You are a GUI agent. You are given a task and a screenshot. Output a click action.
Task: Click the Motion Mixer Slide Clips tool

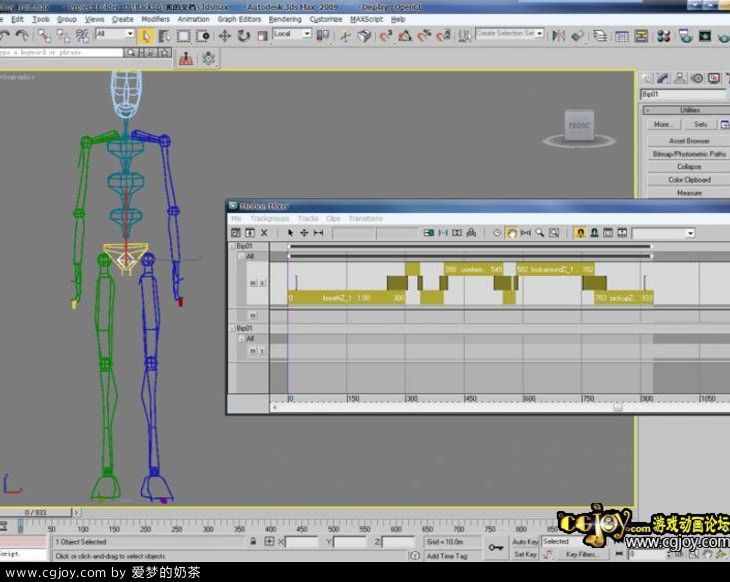pos(318,233)
